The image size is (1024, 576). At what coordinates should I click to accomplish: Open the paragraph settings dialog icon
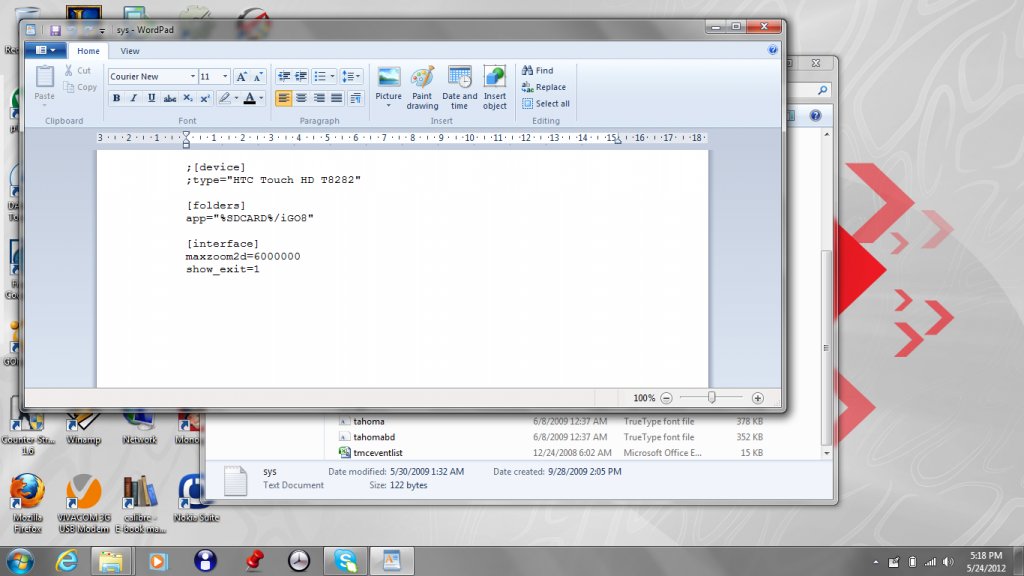pyautogui.click(x=356, y=98)
